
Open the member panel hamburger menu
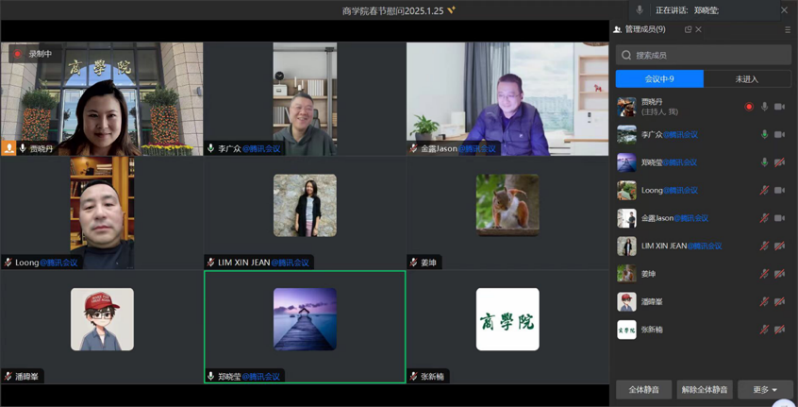pyautogui.click(x=787, y=30)
